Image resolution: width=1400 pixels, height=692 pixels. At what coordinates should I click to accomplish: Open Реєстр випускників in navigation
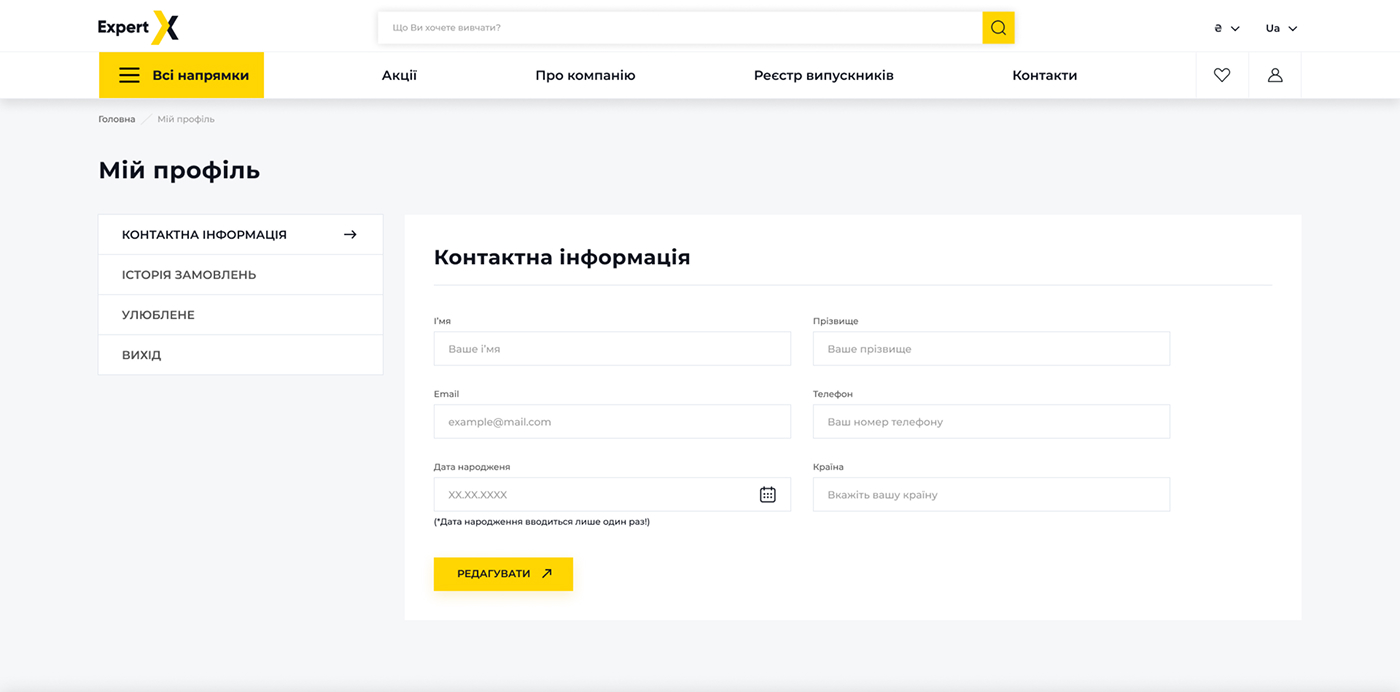click(x=823, y=75)
